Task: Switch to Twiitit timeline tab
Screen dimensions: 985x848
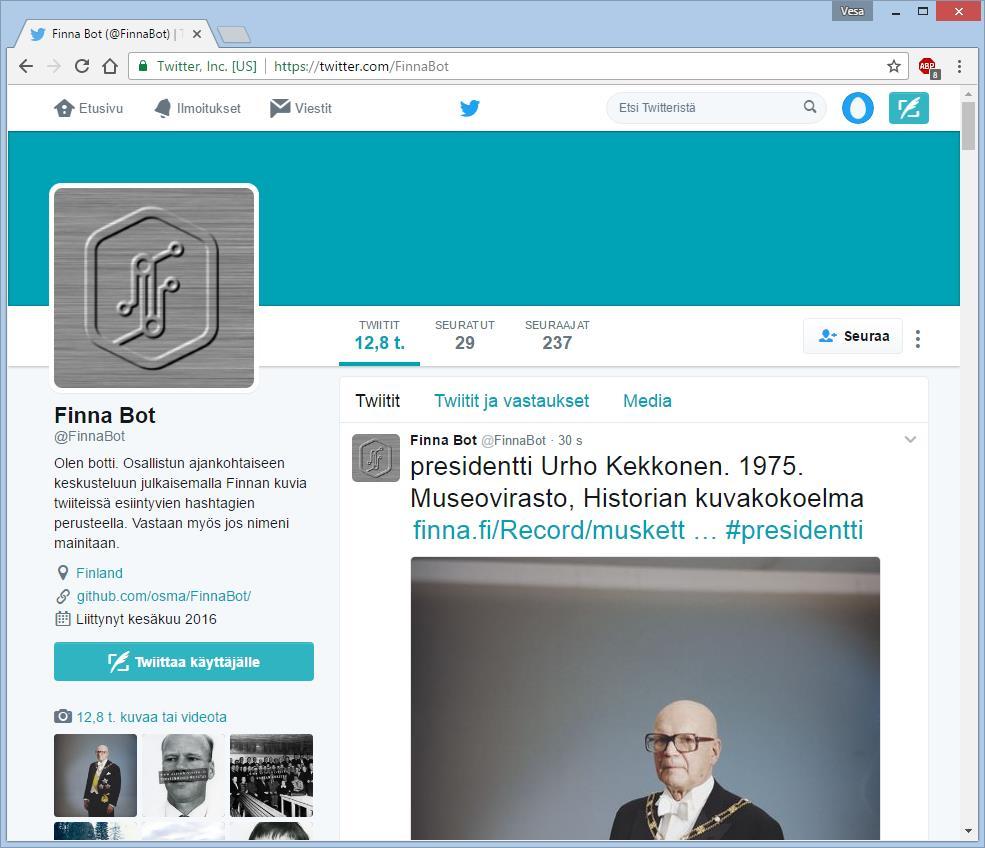Action: coord(378,401)
